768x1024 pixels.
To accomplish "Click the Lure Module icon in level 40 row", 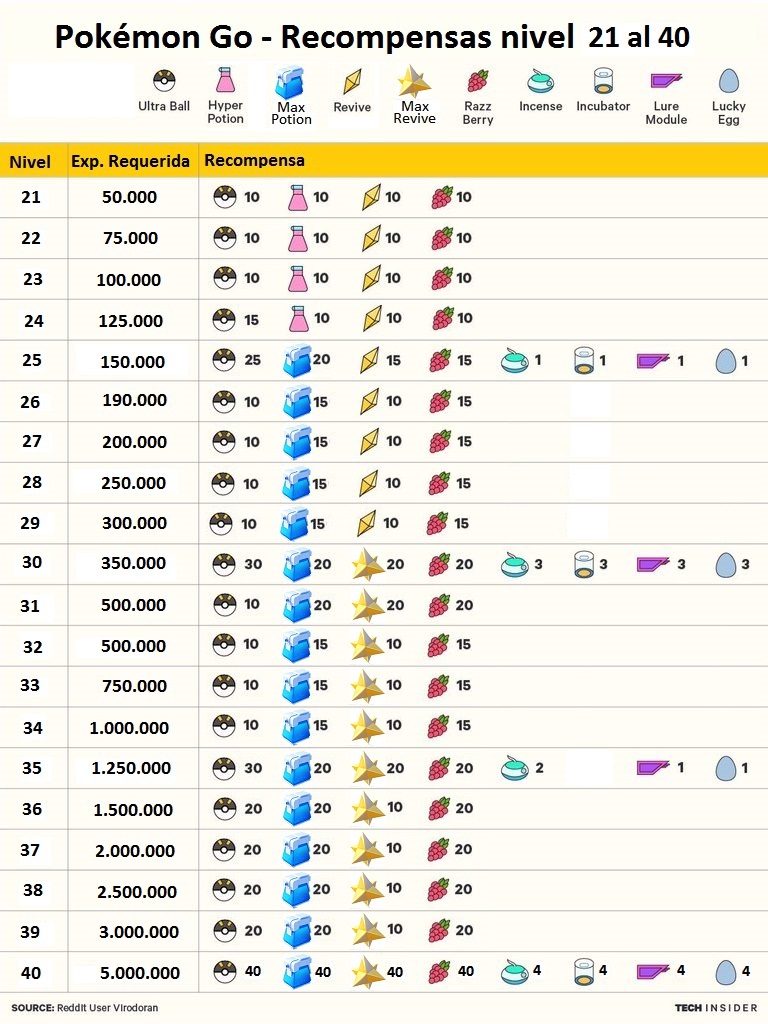I will coord(653,972).
